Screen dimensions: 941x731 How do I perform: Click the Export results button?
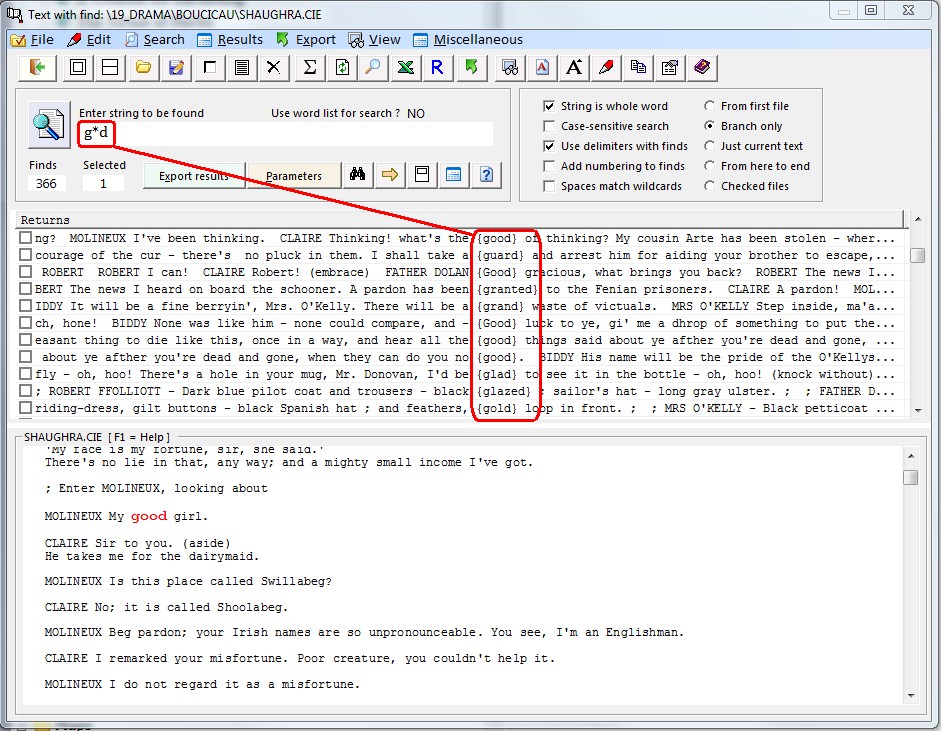tap(194, 176)
